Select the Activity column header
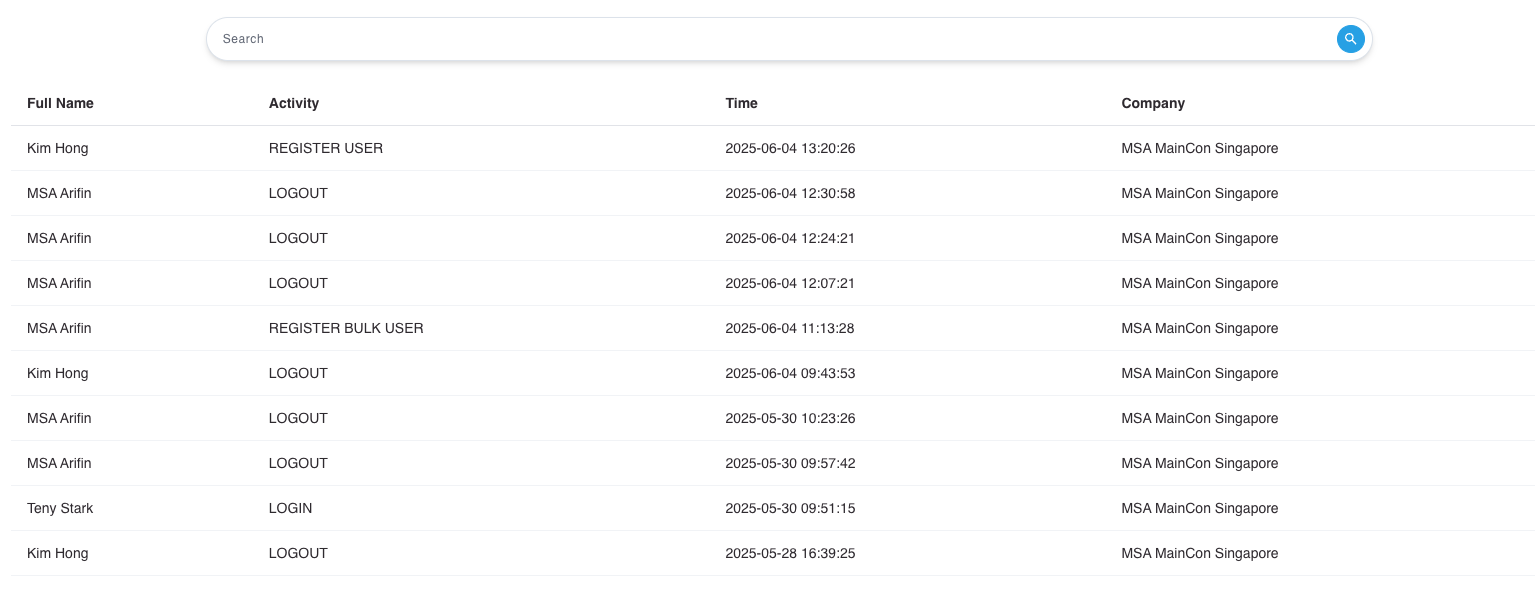Image resolution: width=1535 pixels, height=590 pixels. [x=294, y=103]
